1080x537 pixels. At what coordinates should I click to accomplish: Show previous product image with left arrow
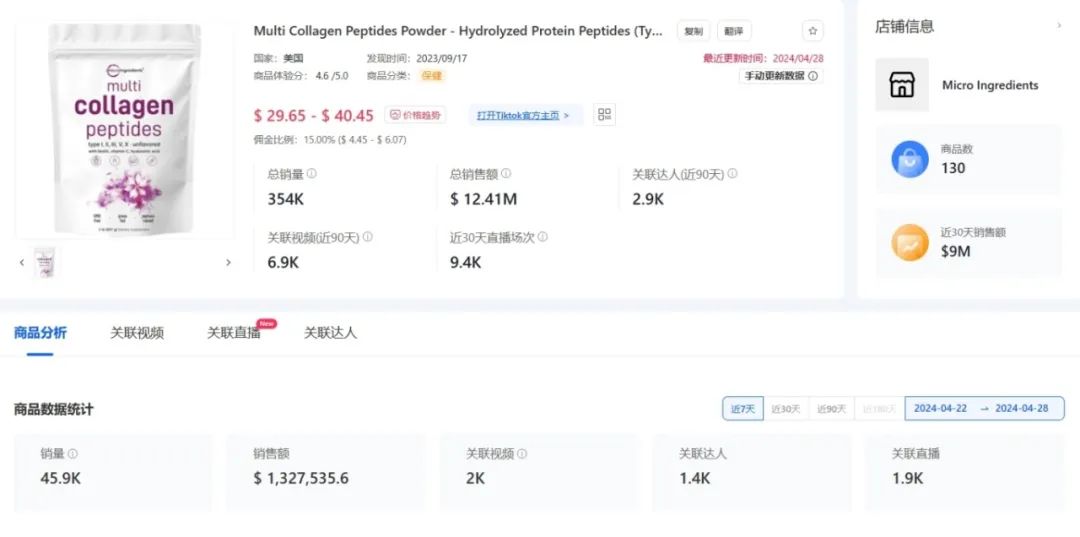pyautogui.click(x=22, y=262)
